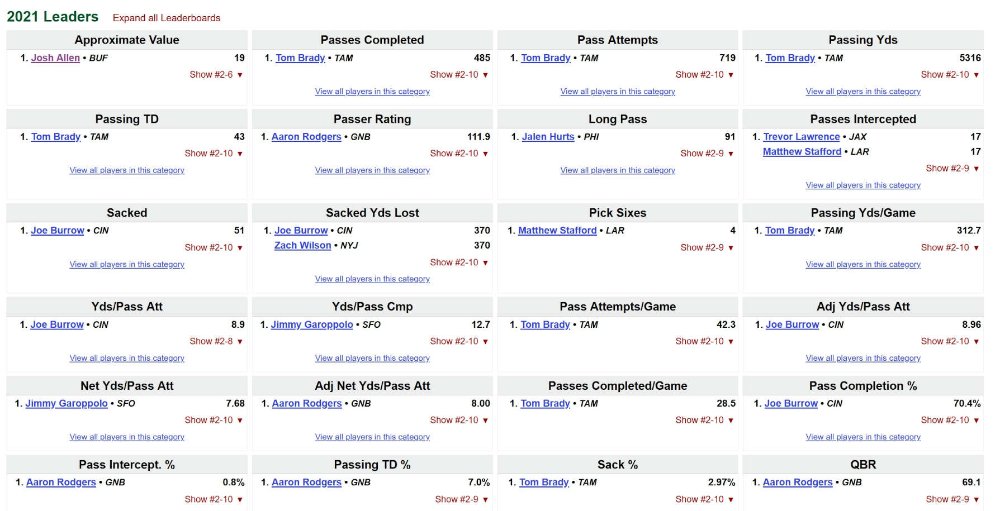View all players in Pass Attempts category

(x=617, y=92)
